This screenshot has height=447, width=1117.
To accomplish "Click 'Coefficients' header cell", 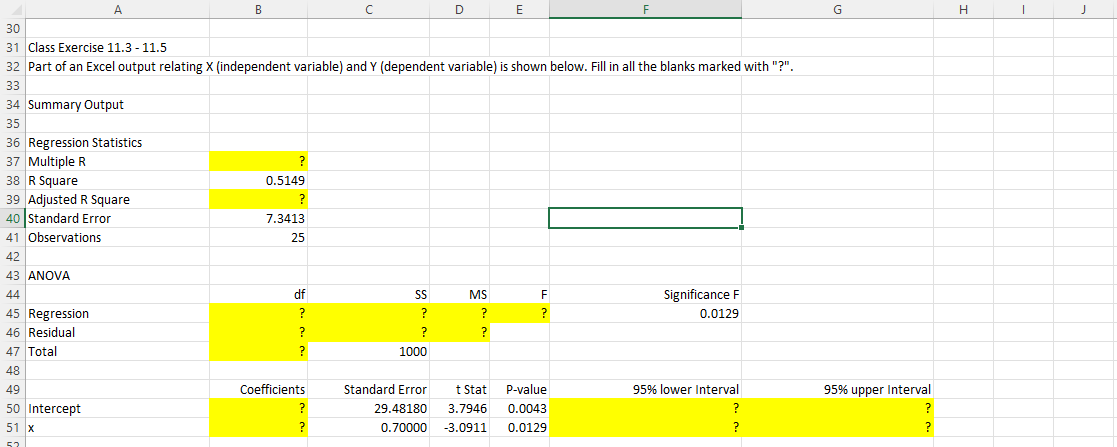I will pyautogui.click(x=259, y=389).
